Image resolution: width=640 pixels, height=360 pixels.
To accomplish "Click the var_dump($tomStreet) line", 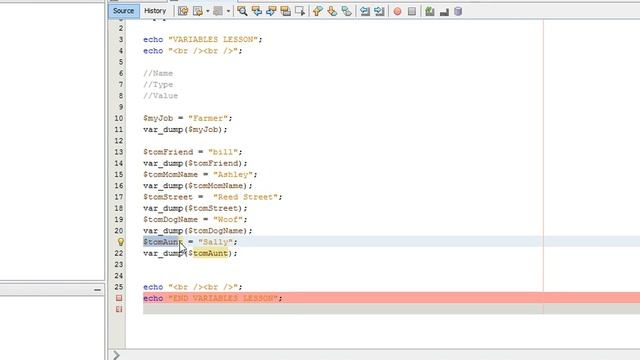I will click(195, 208).
